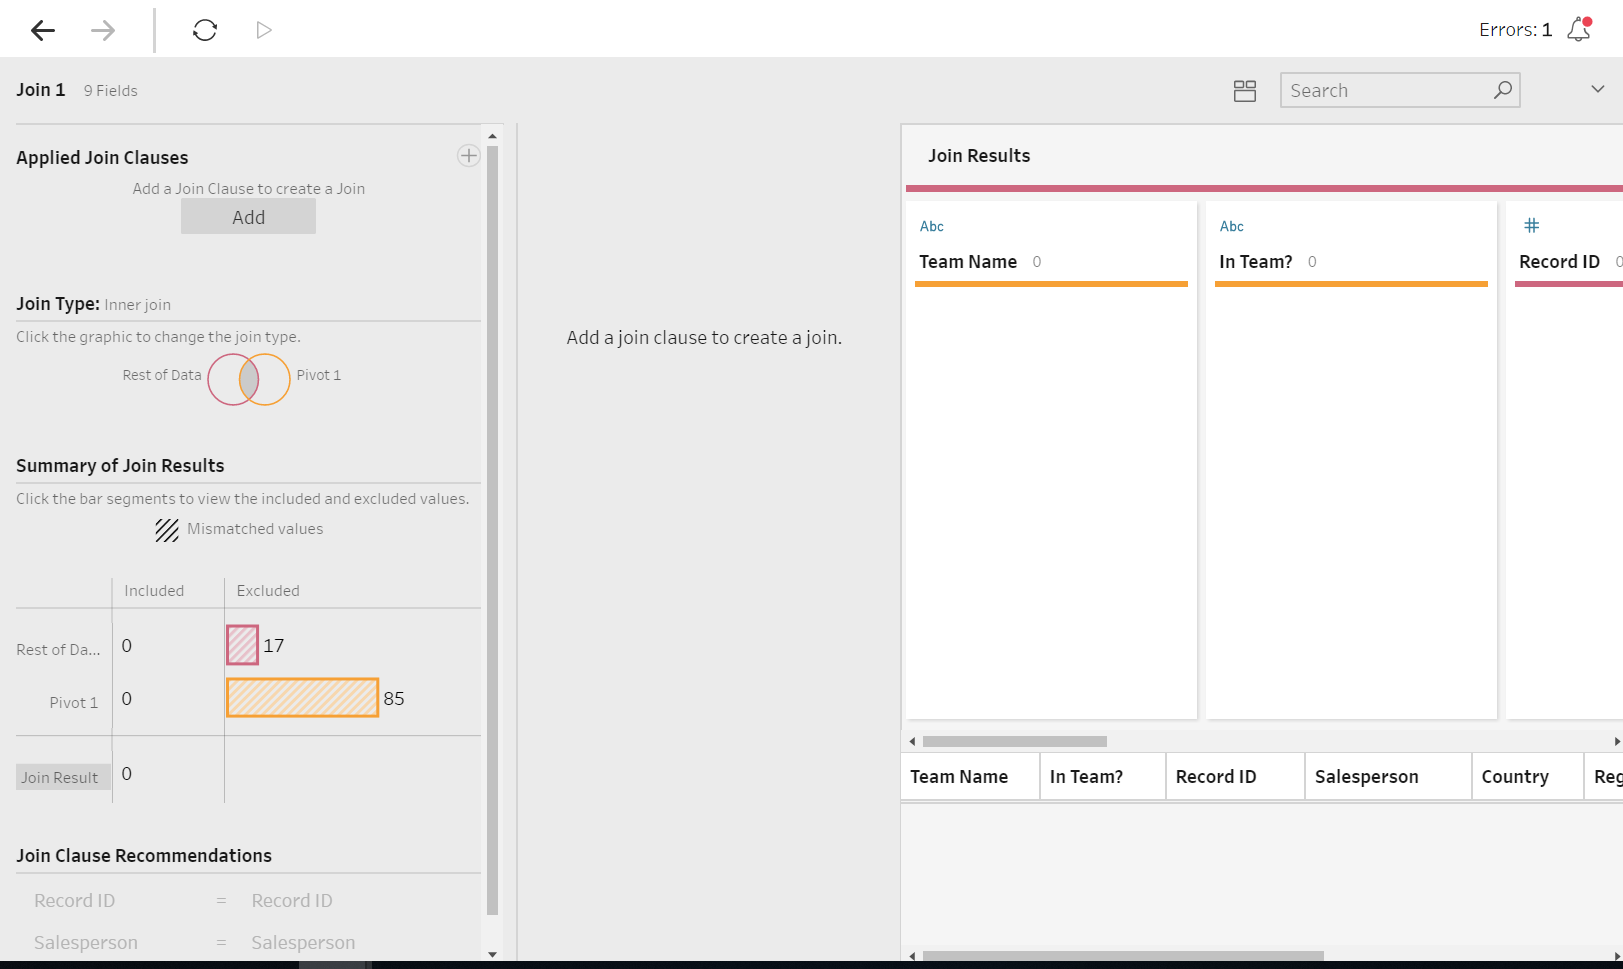Run the flow with the play icon
This screenshot has width=1623, height=969.
tap(263, 30)
